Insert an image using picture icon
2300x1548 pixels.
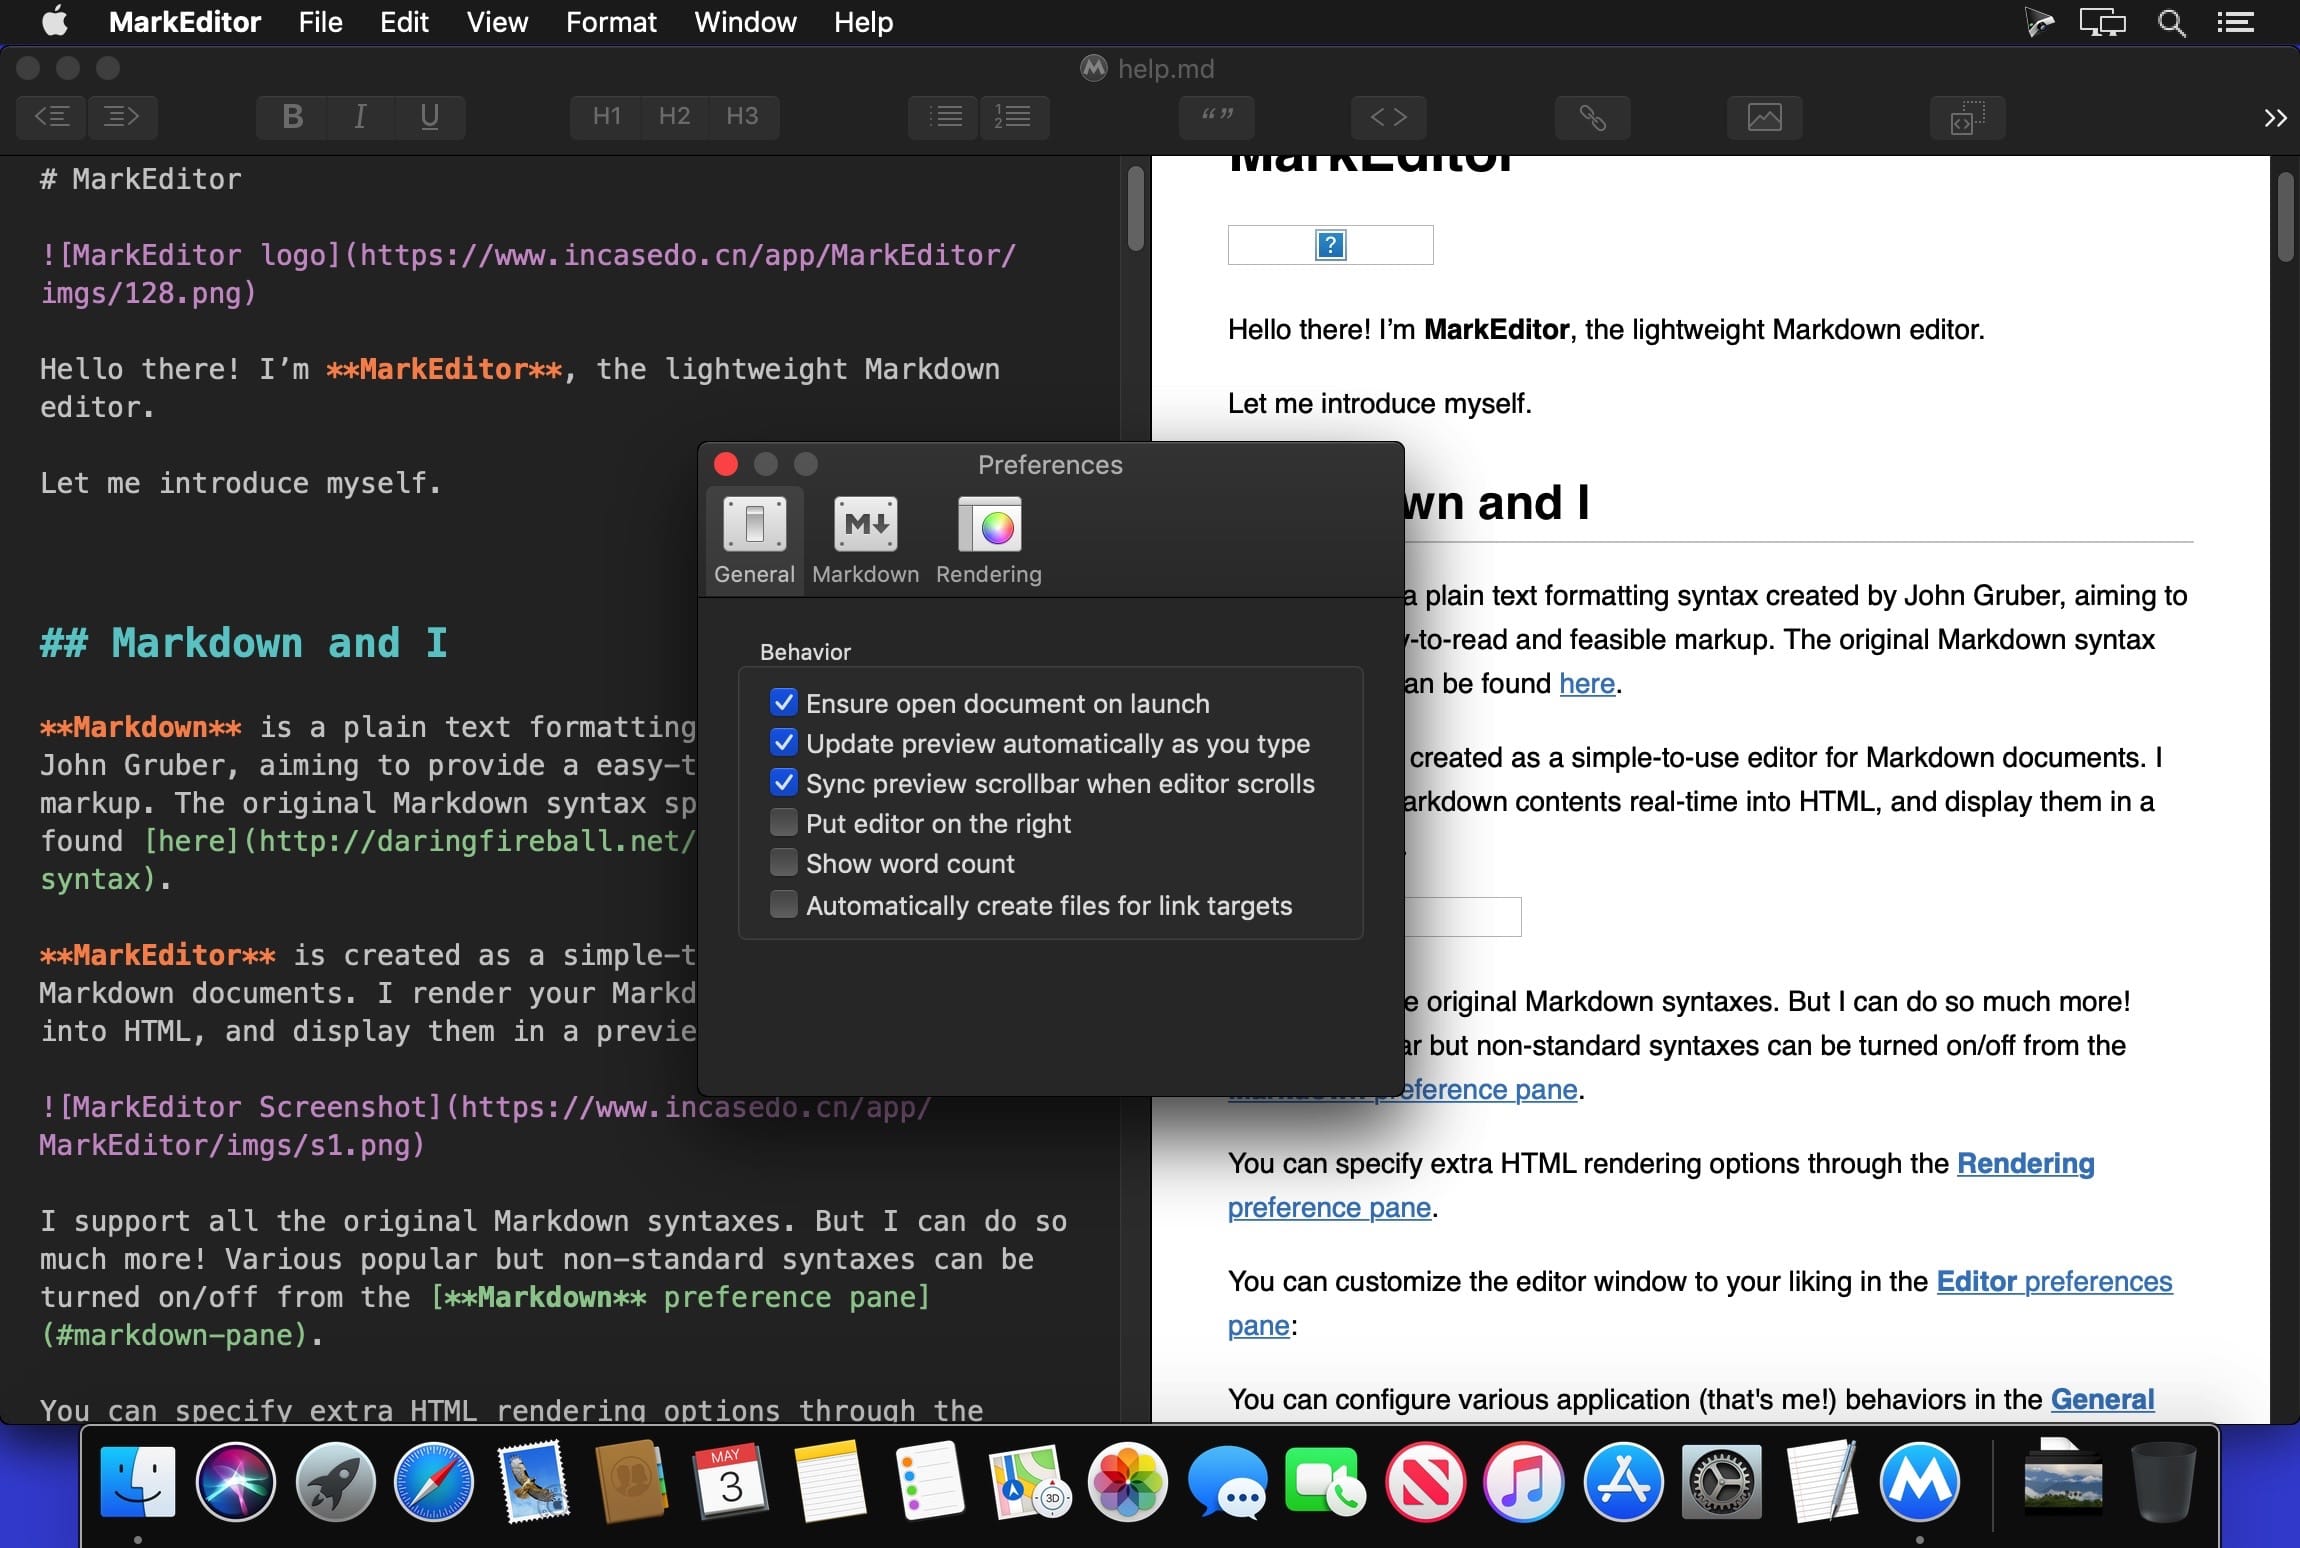coord(1764,117)
